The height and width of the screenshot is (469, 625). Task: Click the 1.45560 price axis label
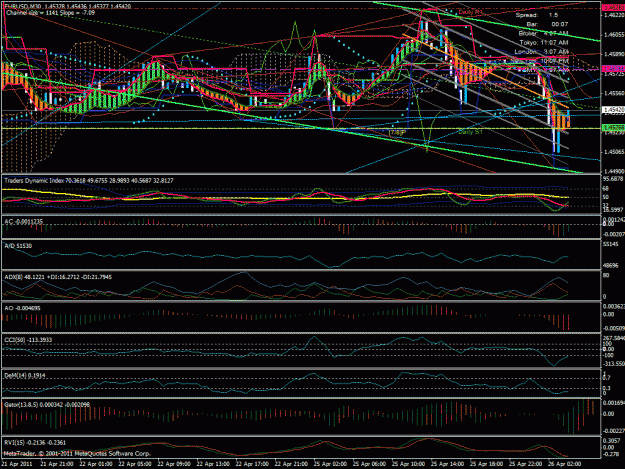click(614, 93)
